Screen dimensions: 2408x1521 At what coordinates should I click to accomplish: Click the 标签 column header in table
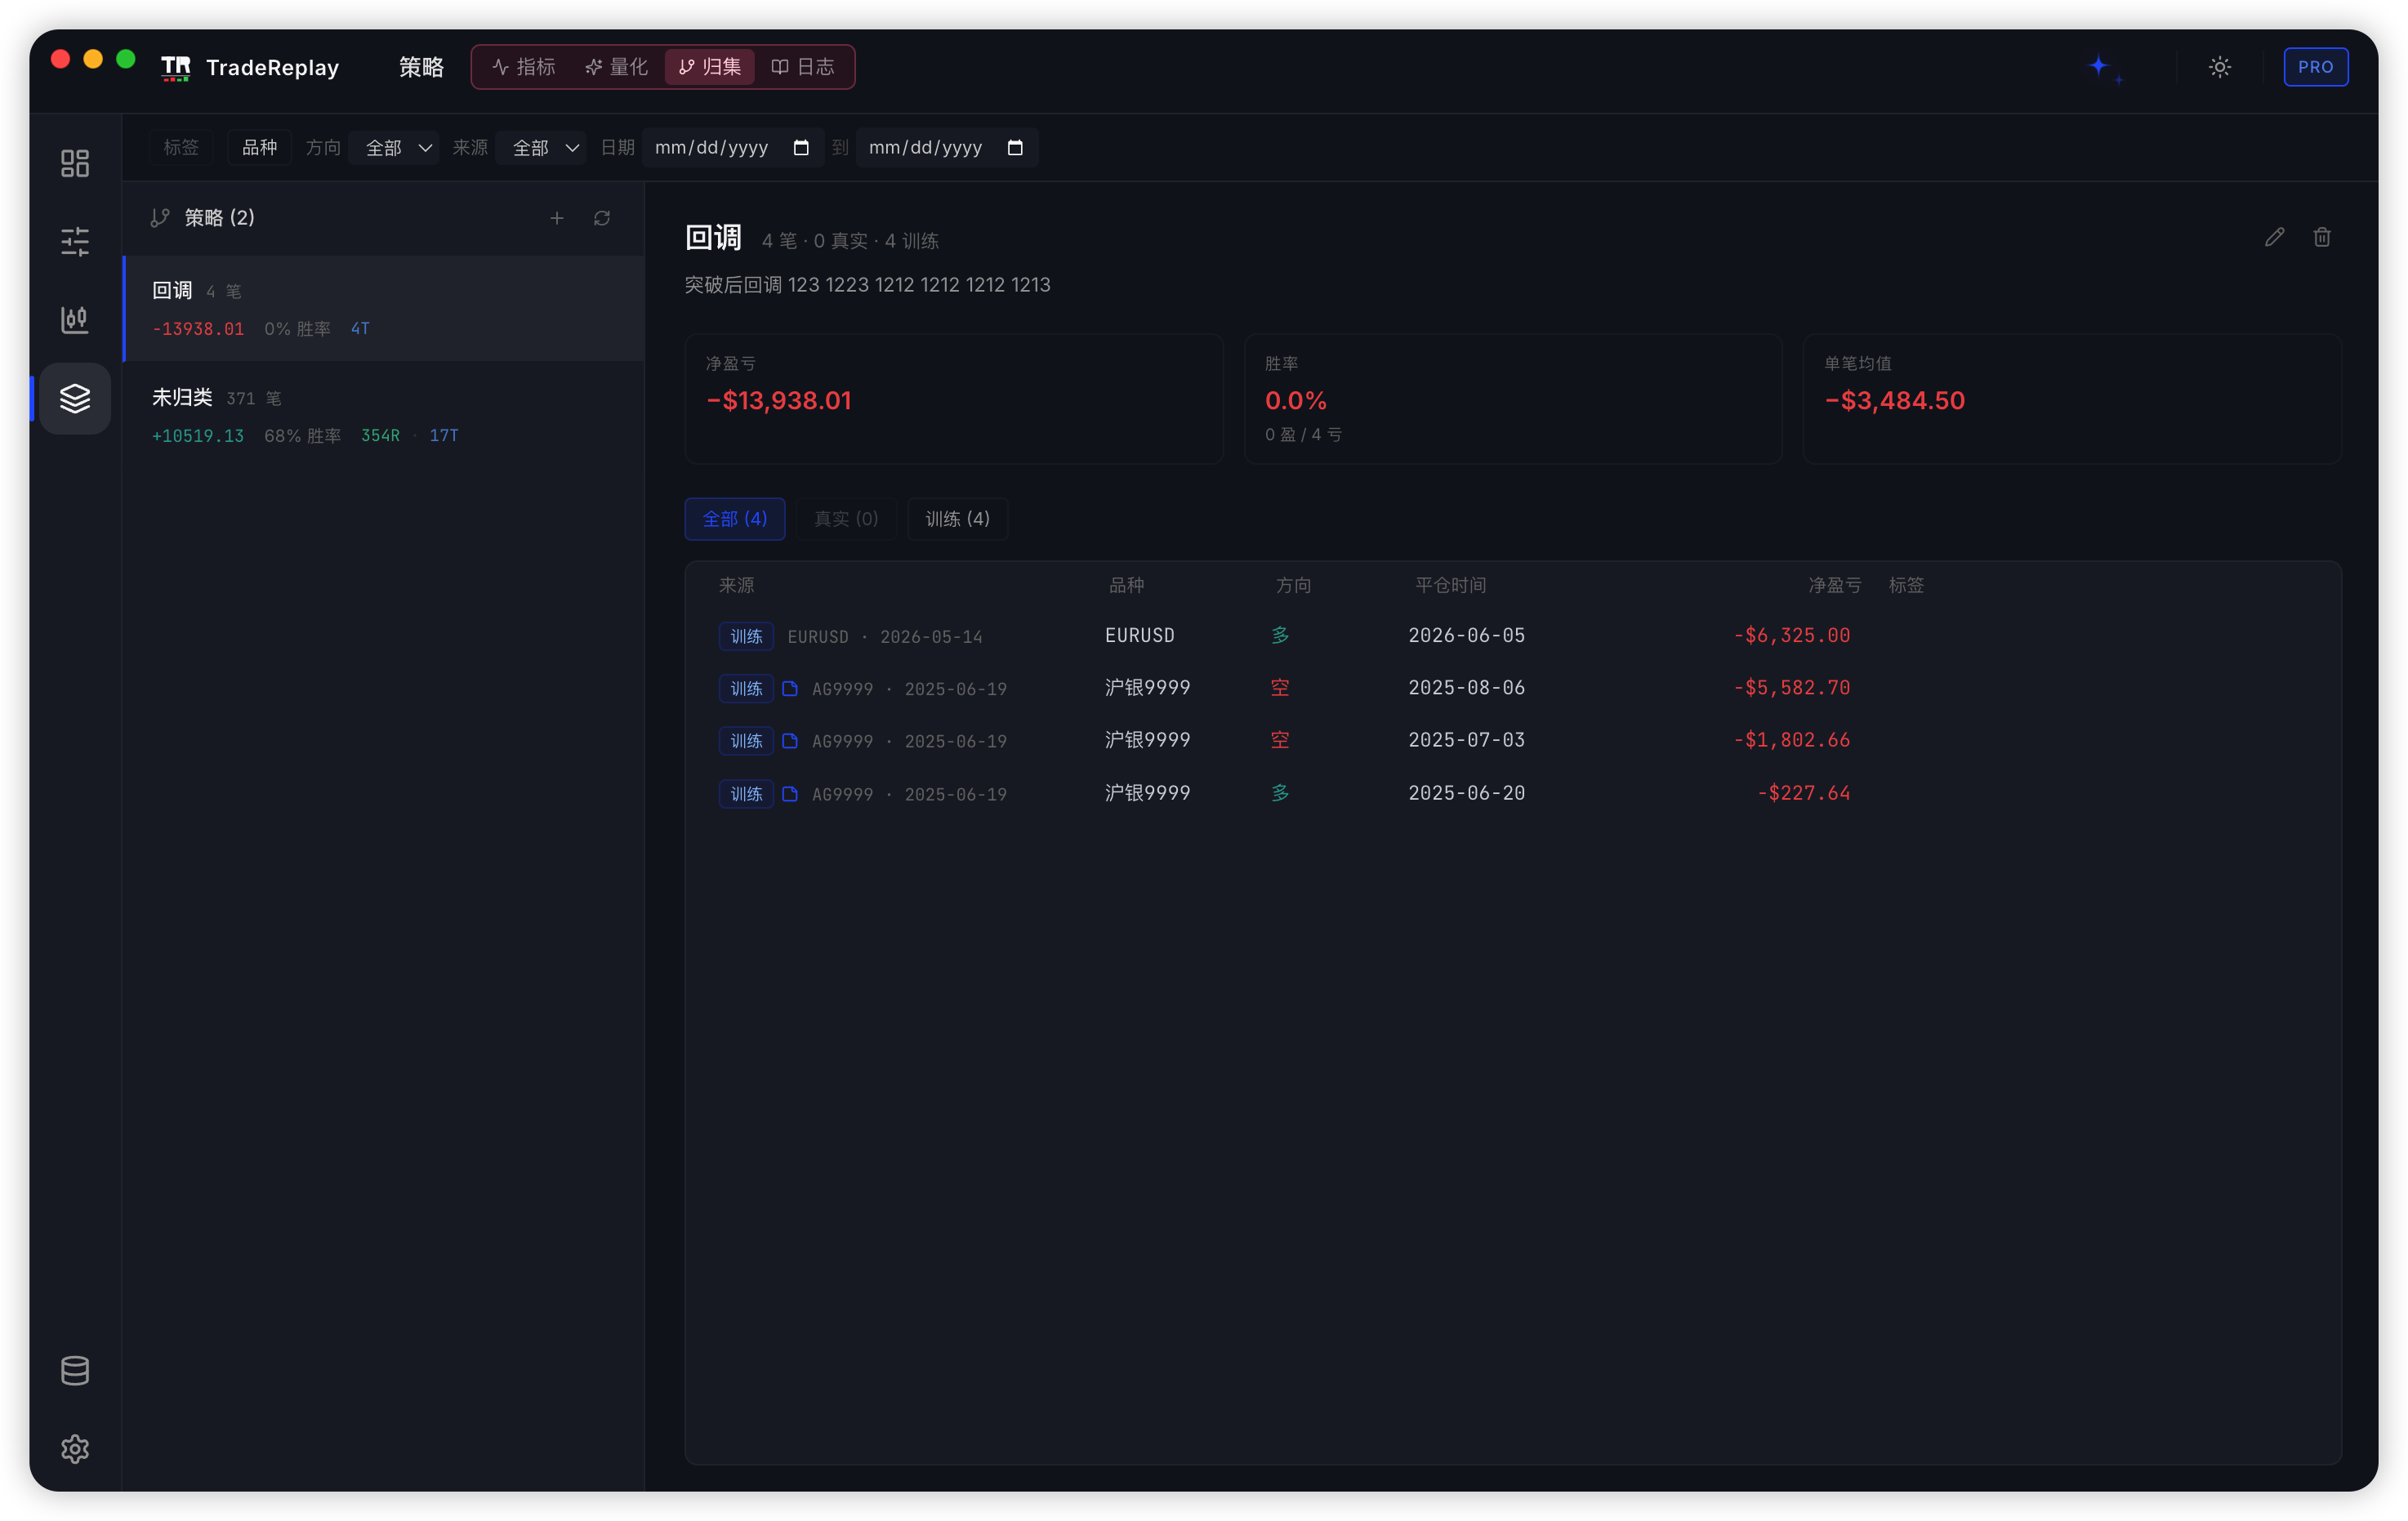[1906, 585]
